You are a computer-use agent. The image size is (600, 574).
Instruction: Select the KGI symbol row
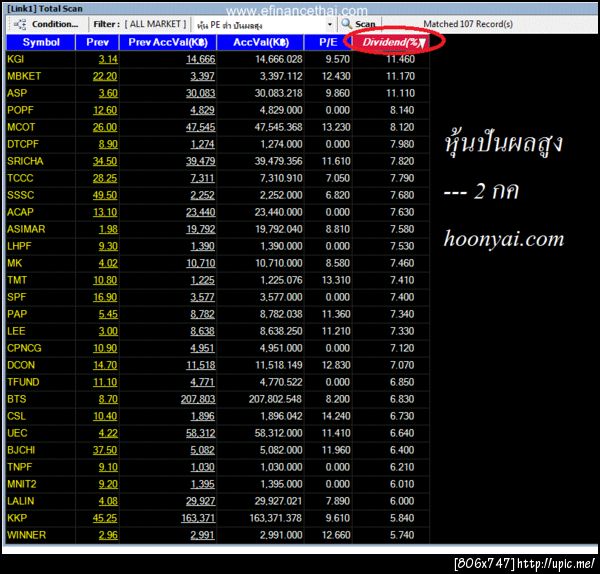[x=16, y=59]
